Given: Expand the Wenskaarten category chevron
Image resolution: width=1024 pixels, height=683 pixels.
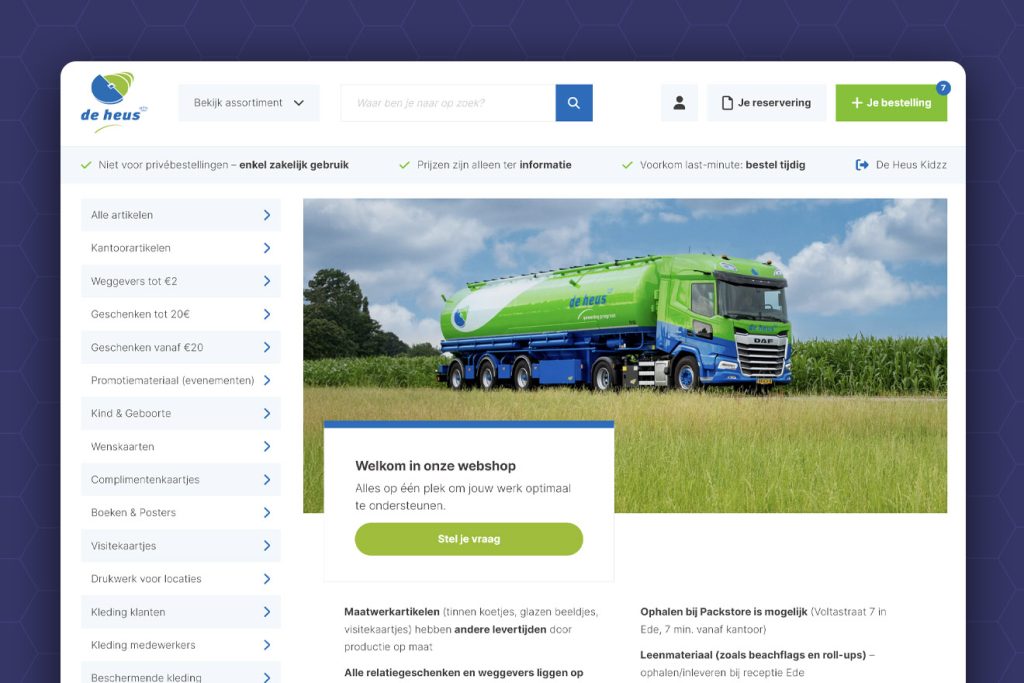Looking at the screenshot, I should [267, 446].
